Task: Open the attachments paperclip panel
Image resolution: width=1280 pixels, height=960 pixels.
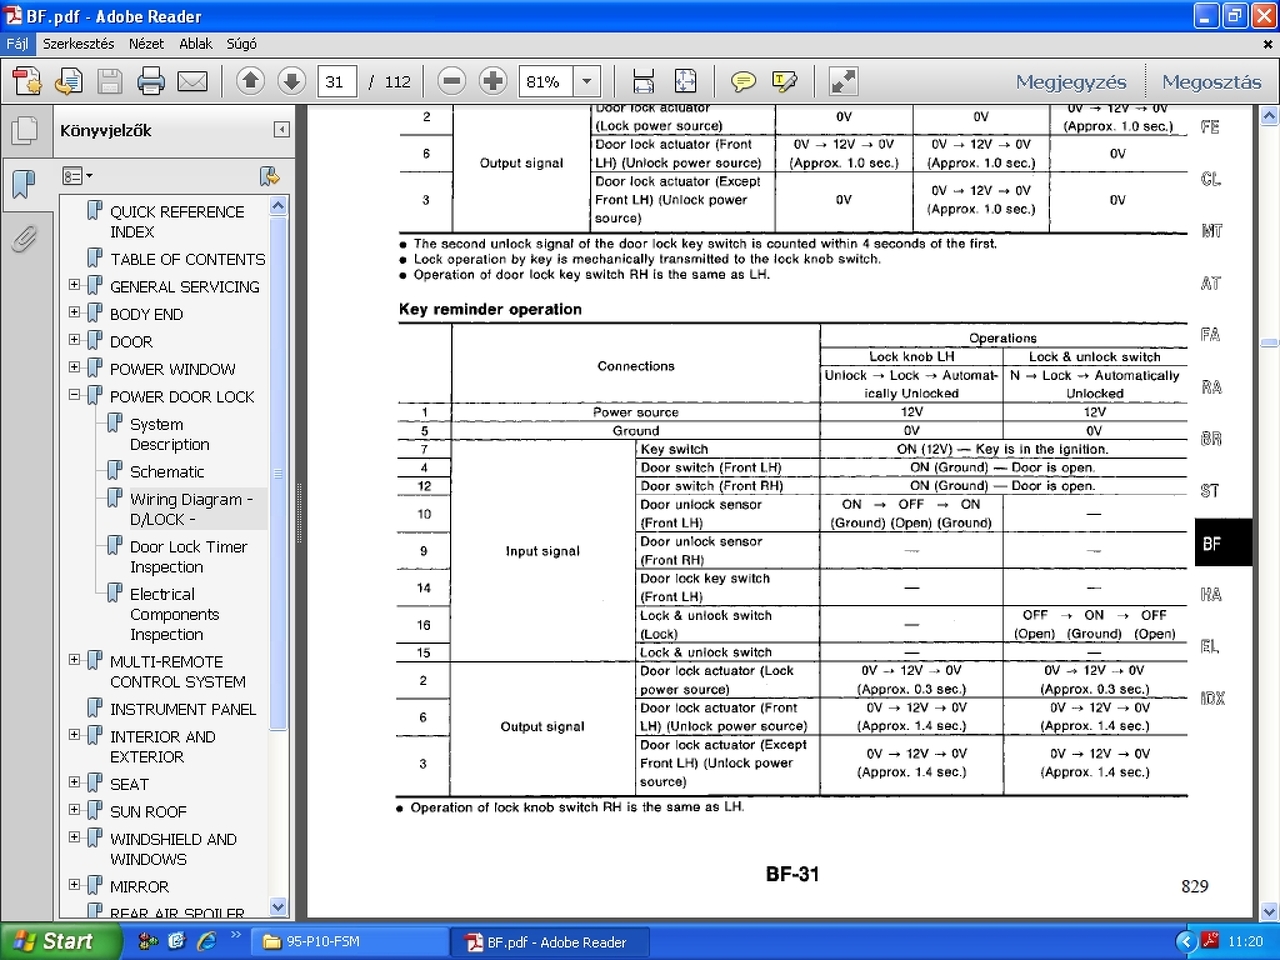Action: pyautogui.click(x=24, y=238)
